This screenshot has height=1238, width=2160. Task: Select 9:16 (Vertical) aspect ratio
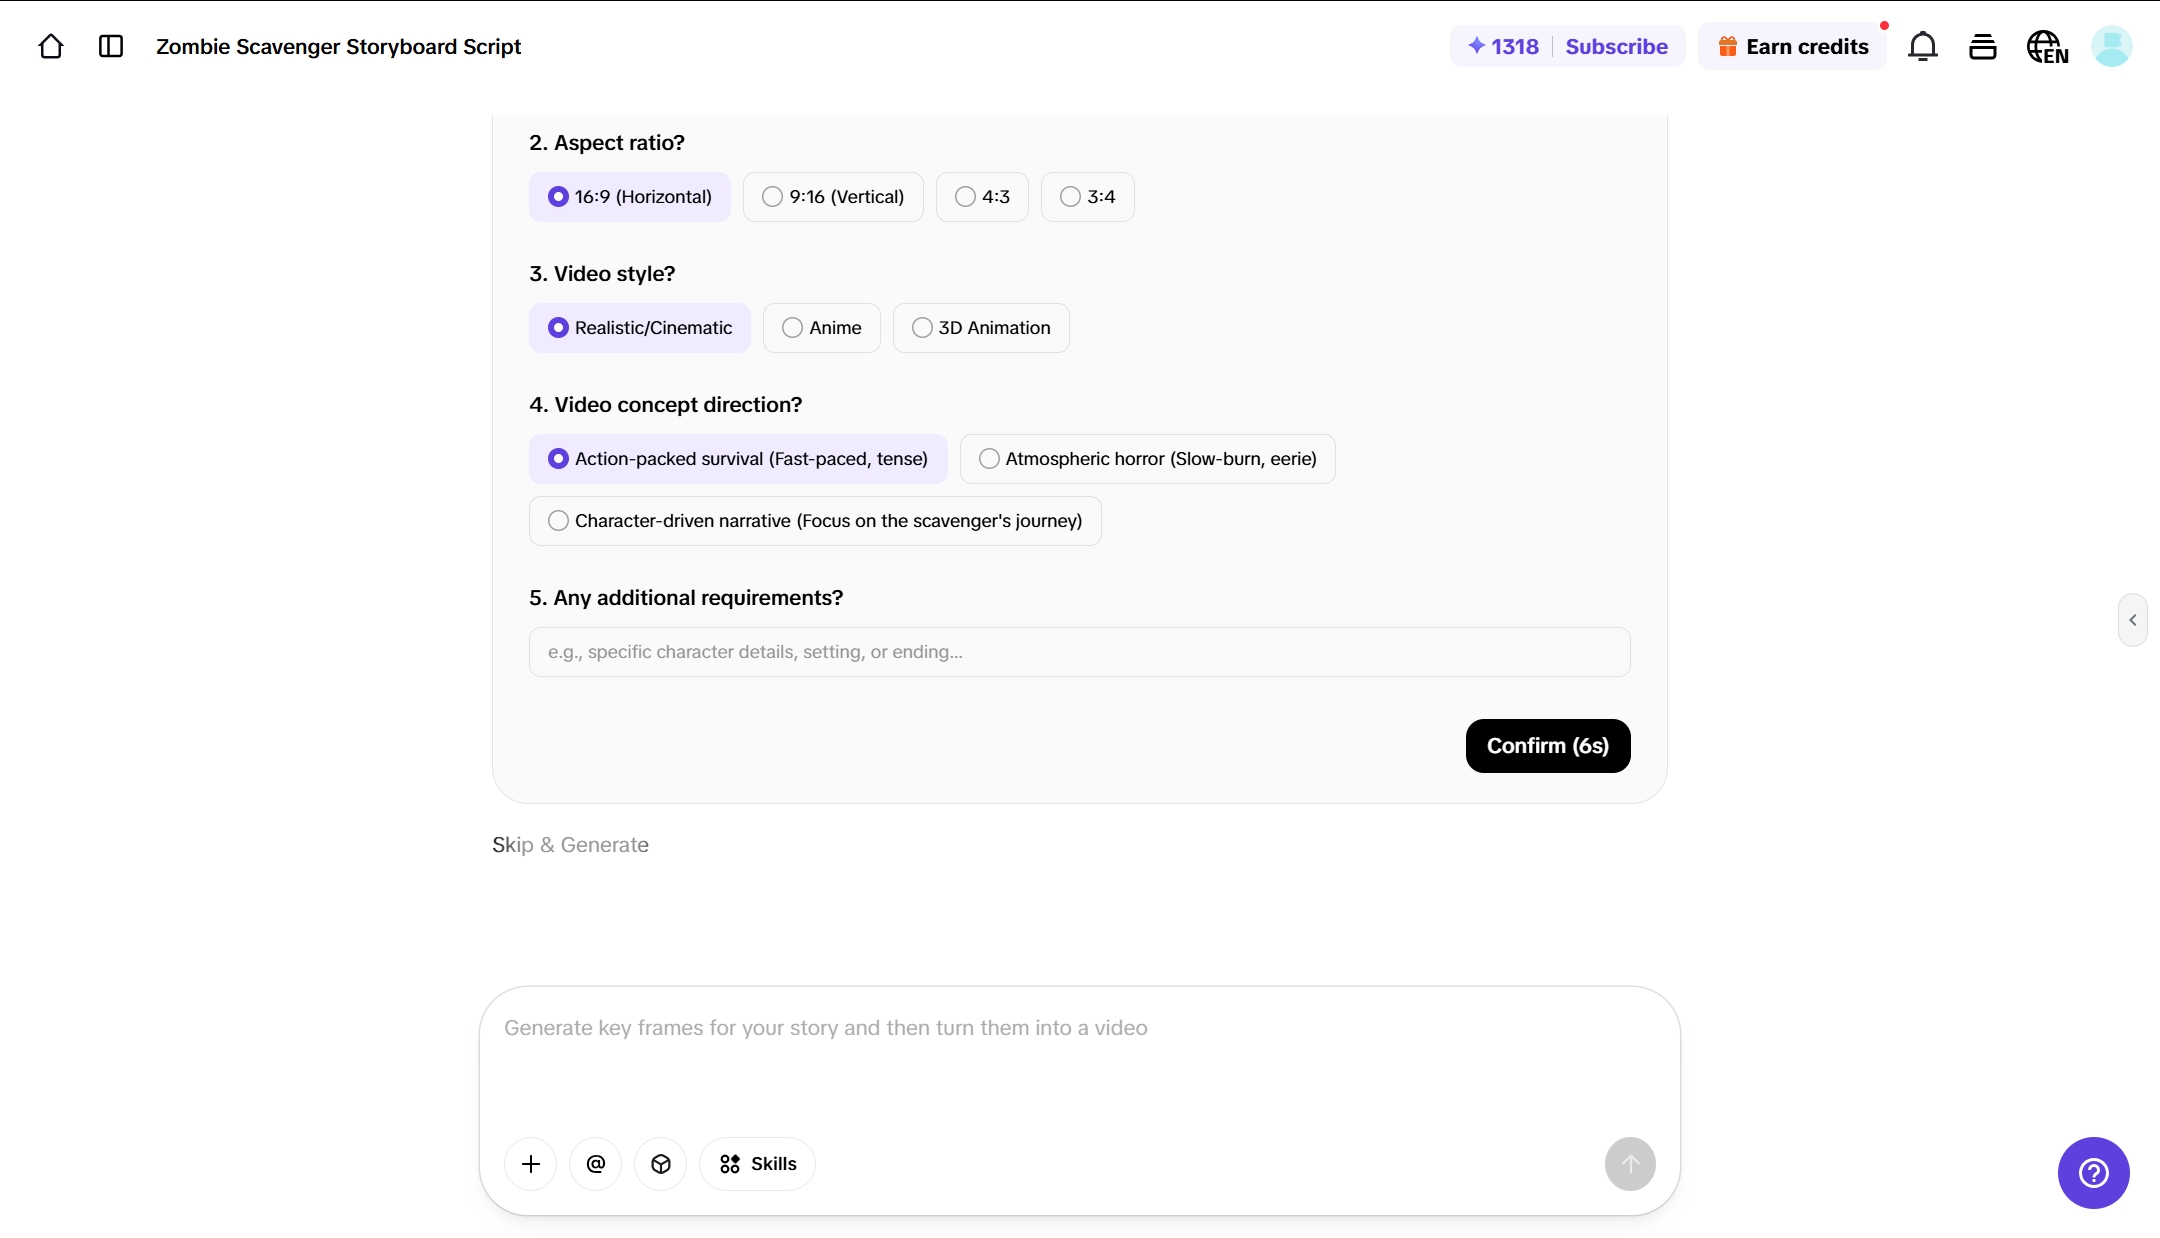click(x=833, y=197)
